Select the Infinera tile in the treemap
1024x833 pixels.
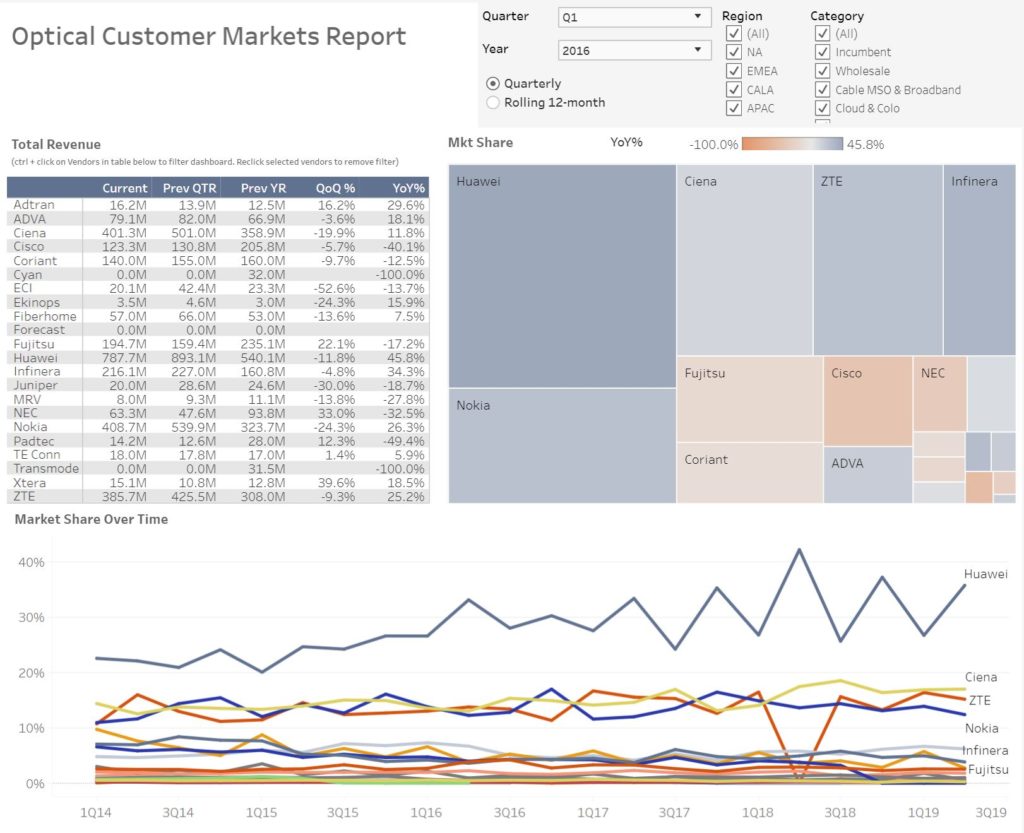(980, 260)
